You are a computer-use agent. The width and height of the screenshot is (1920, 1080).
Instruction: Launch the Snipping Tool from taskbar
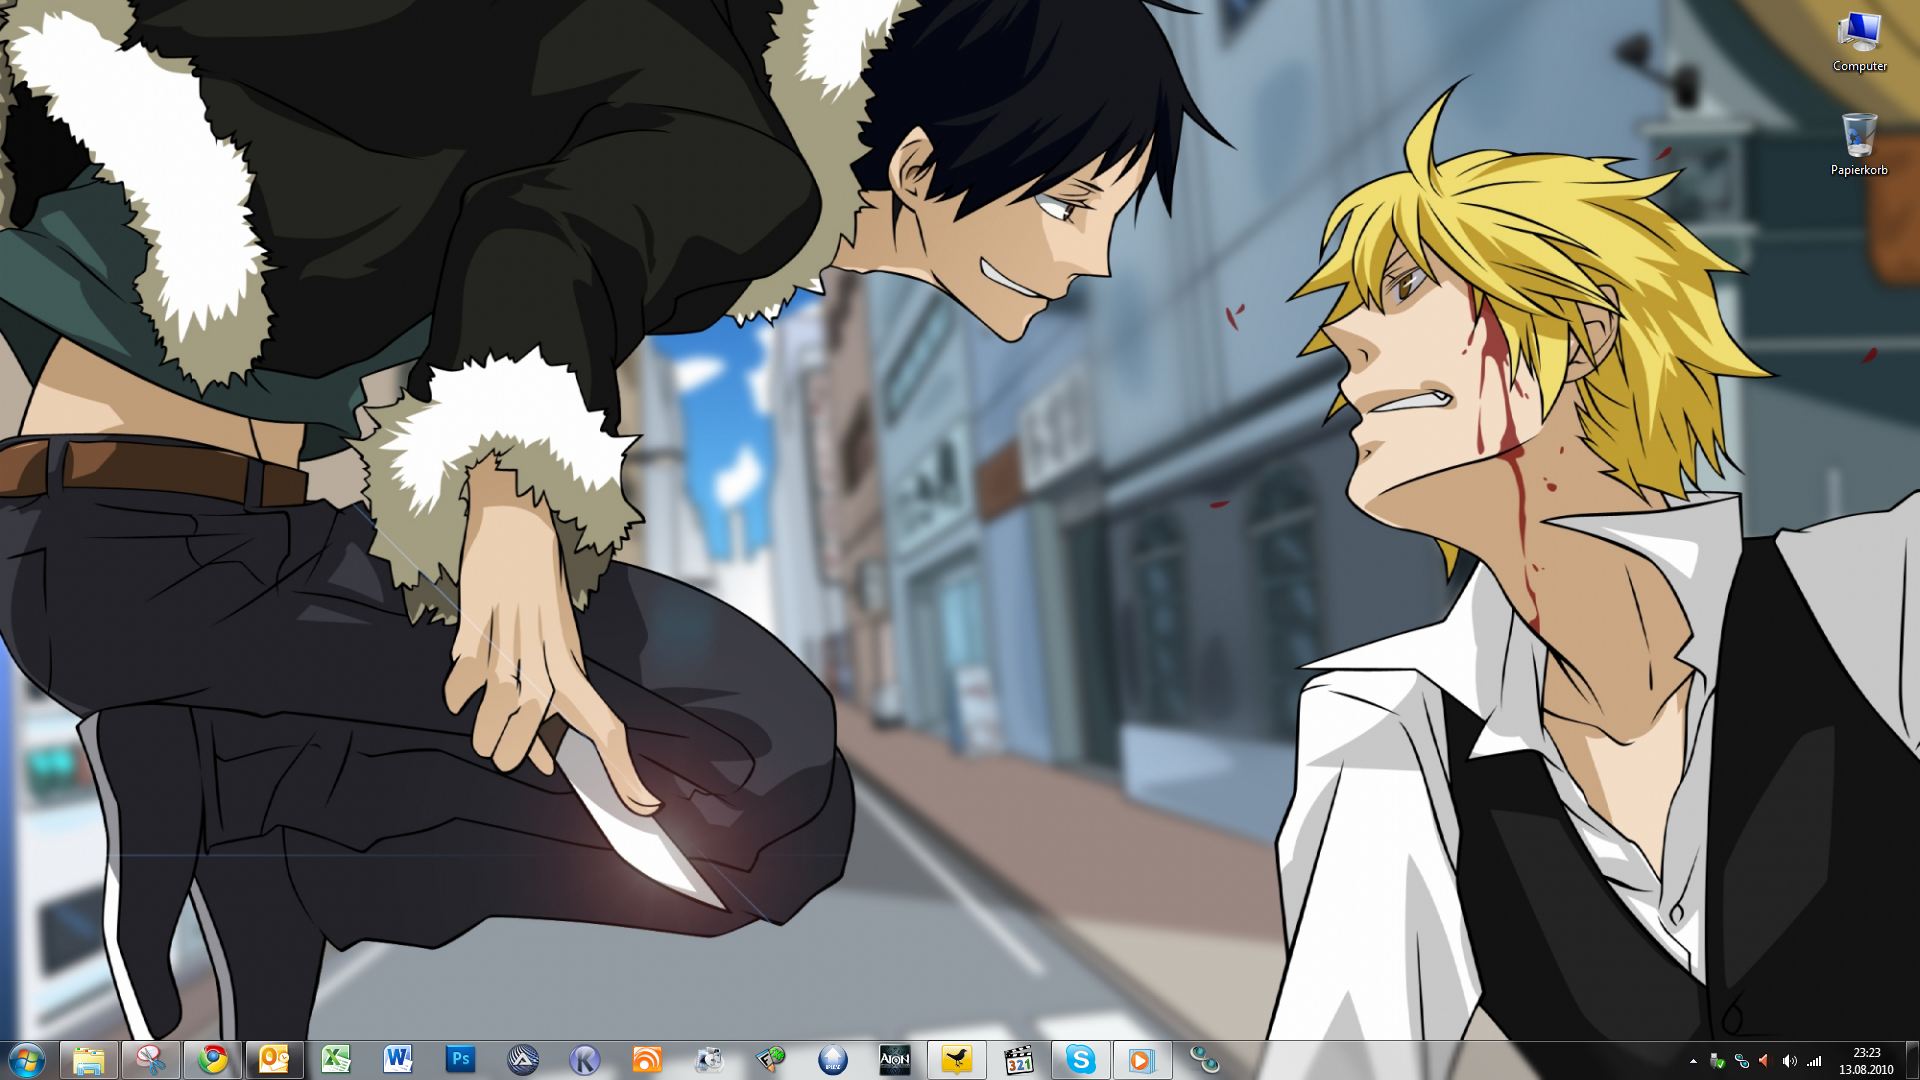coord(151,1059)
